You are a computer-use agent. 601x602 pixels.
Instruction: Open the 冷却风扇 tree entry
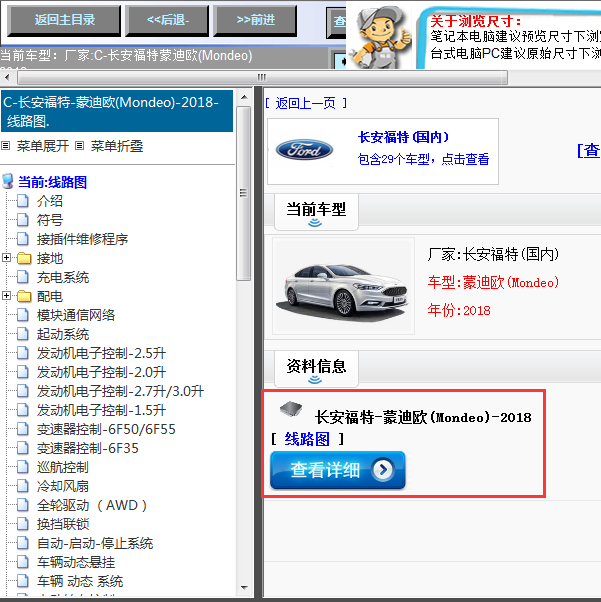pyautogui.click(x=63, y=486)
